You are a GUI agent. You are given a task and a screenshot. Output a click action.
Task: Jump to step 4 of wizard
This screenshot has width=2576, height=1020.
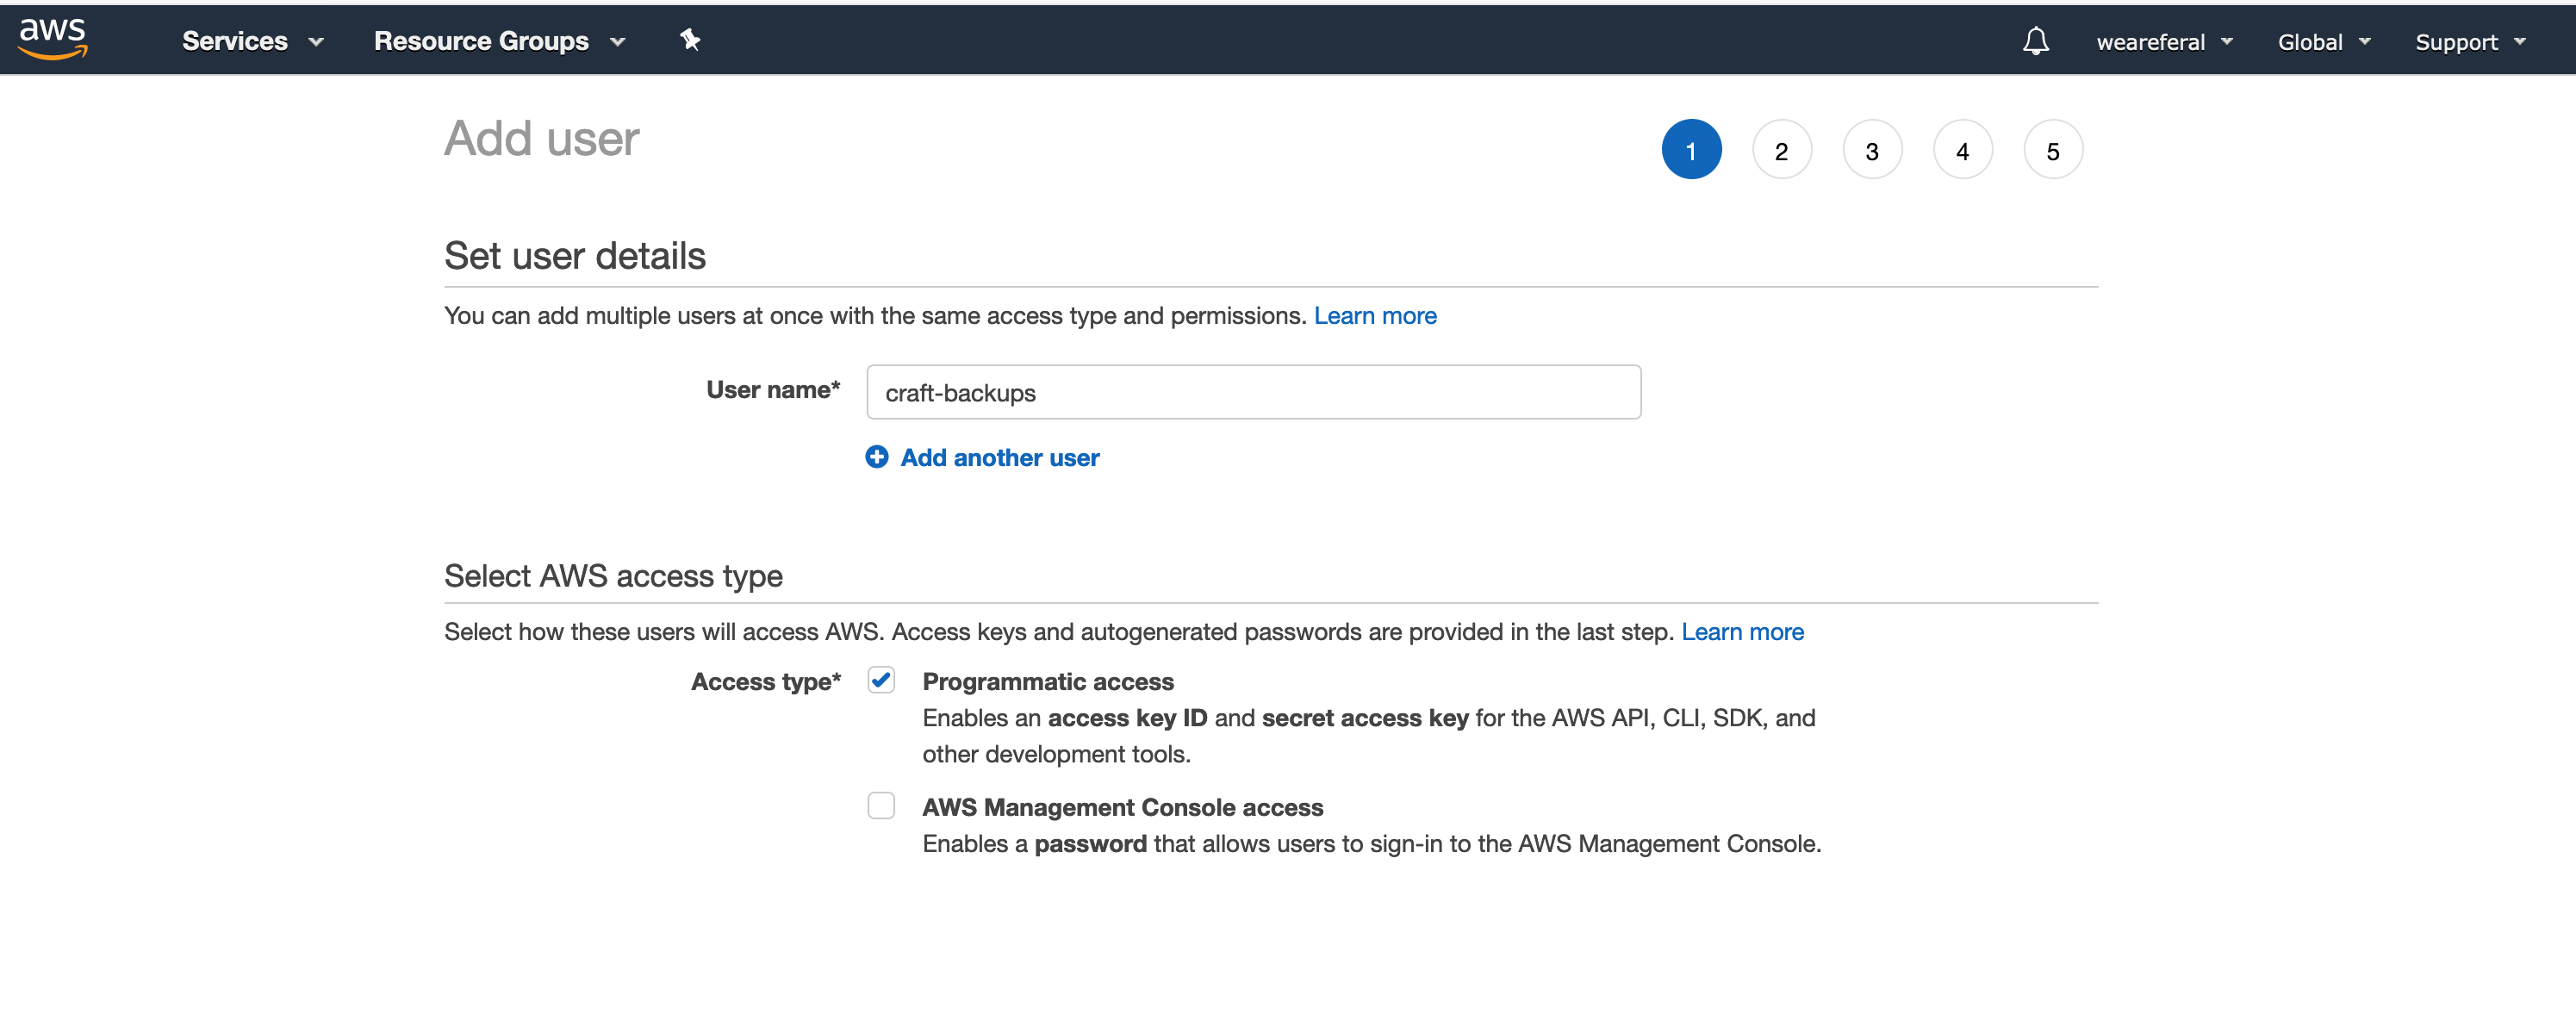pyautogui.click(x=1962, y=150)
